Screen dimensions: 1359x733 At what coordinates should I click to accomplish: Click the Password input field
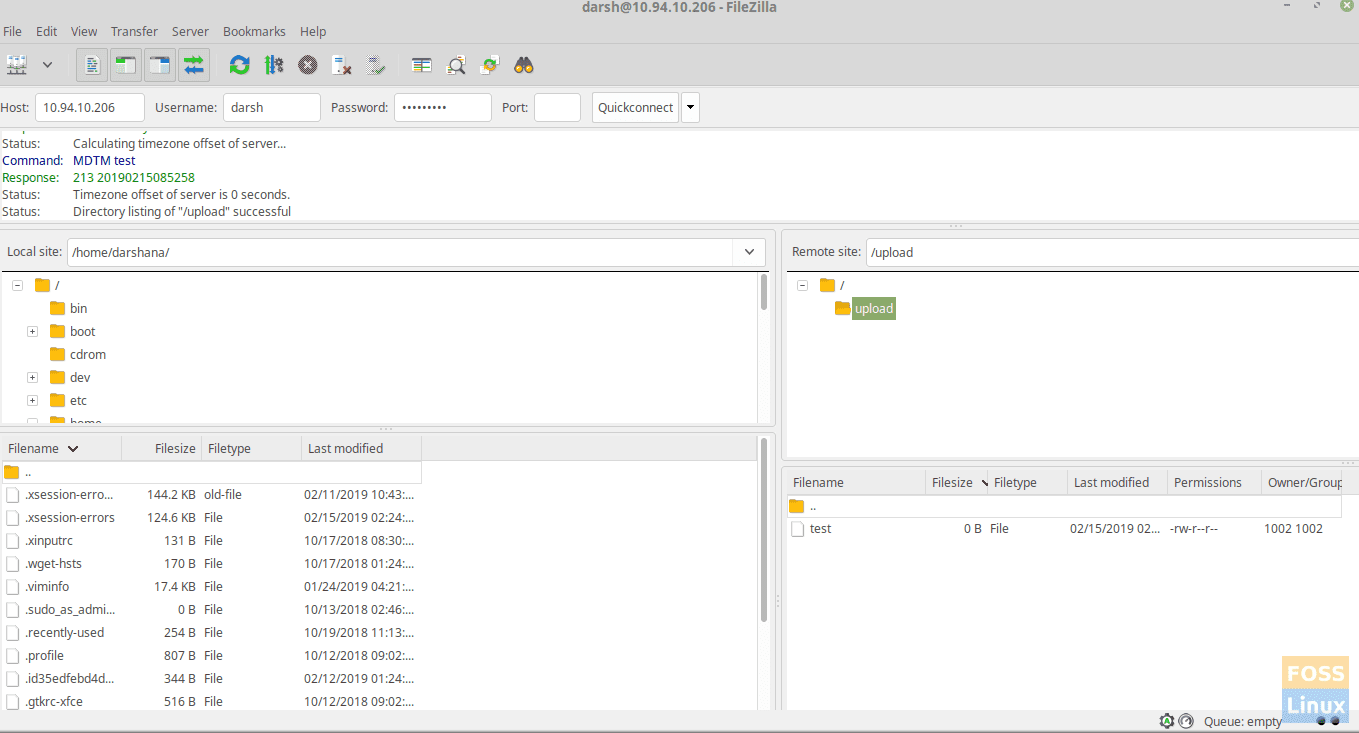click(443, 107)
